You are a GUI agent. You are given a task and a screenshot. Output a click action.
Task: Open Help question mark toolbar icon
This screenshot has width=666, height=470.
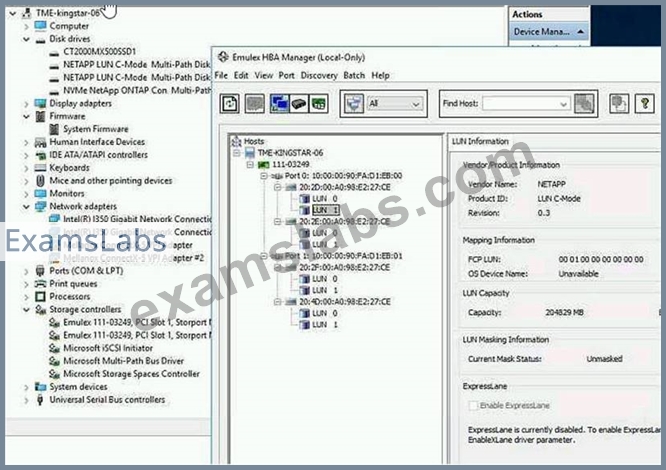644,104
